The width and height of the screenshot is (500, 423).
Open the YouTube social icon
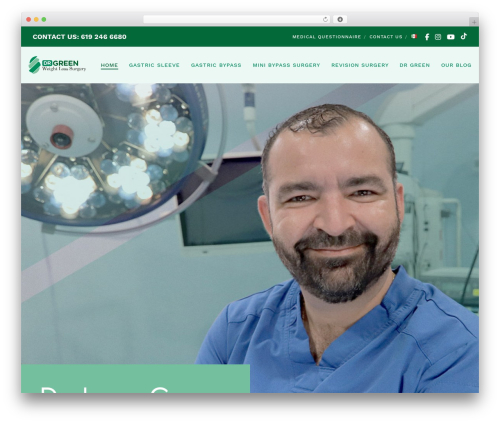click(x=451, y=37)
